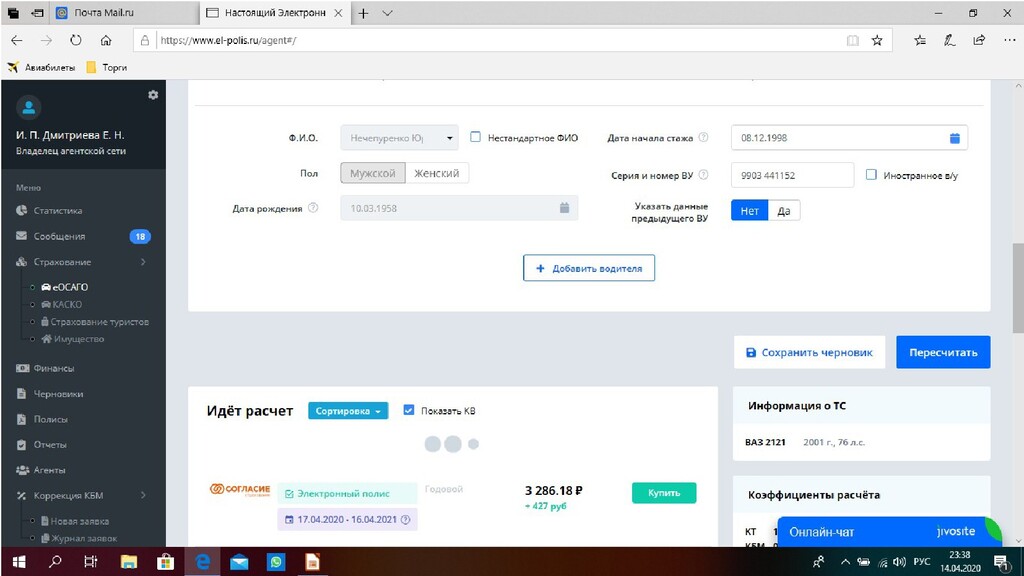Click Добавить водителя button
1024x576 pixels.
(x=588, y=268)
